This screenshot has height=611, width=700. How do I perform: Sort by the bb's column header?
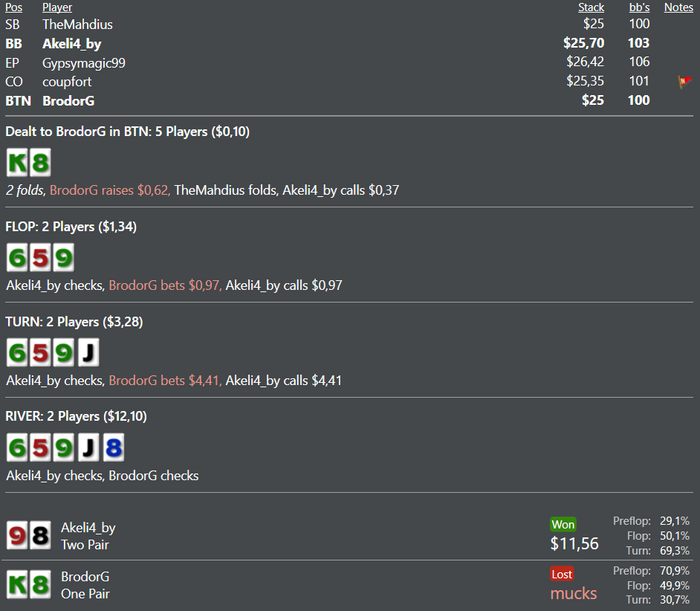pos(639,7)
